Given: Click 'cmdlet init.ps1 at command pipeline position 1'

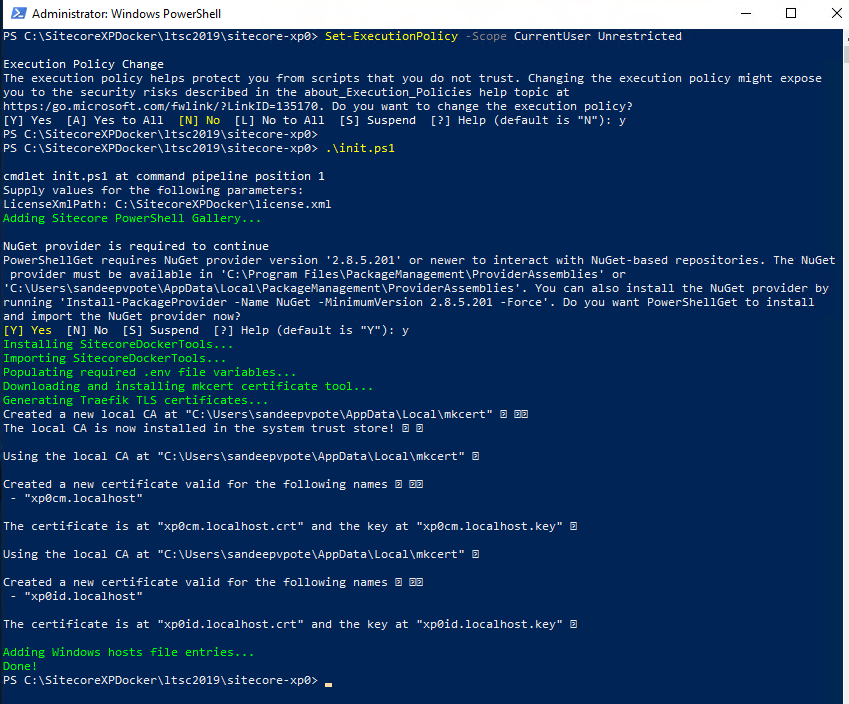Looking at the screenshot, I should pos(164,176).
